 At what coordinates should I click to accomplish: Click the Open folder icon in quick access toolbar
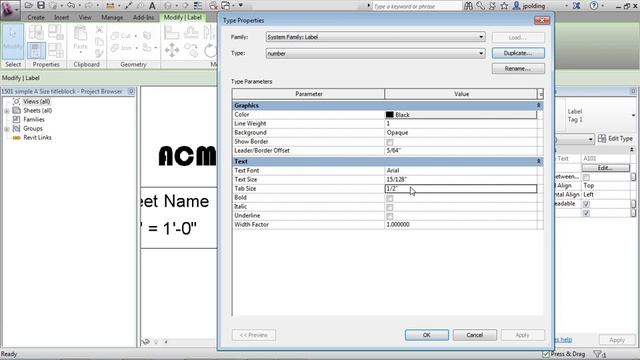click(x=29, y=5)
